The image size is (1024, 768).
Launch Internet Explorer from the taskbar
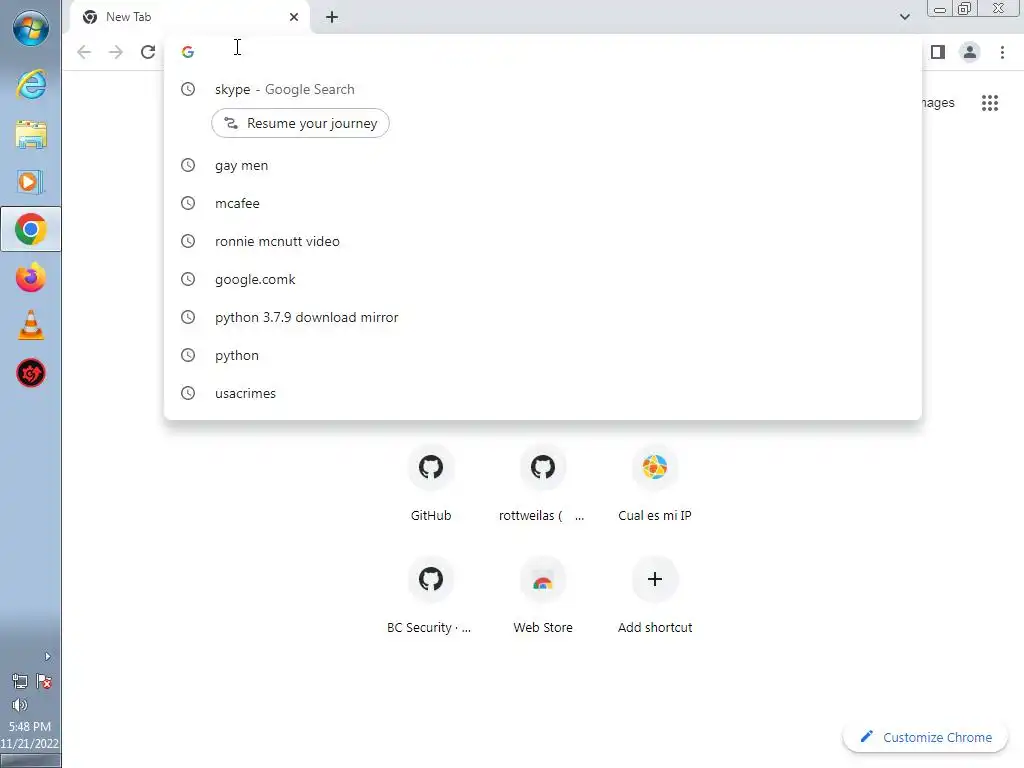[31, 85]
